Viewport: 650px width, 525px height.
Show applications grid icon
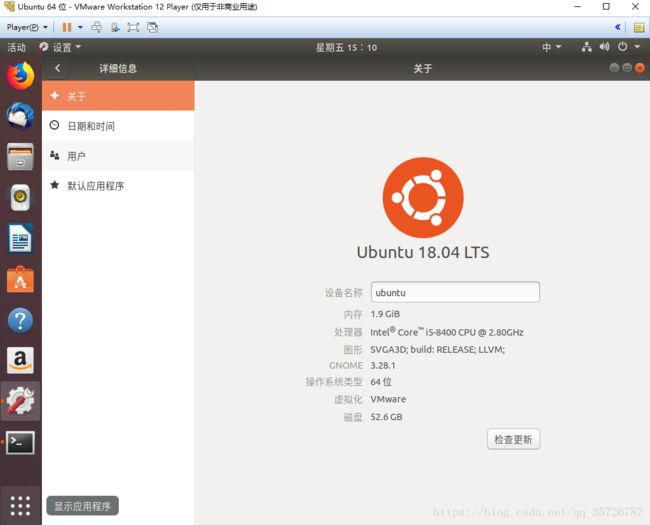[20, 506]
